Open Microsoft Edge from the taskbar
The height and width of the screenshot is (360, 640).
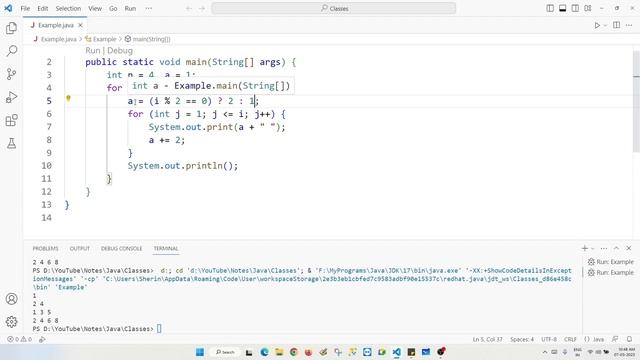264,352
